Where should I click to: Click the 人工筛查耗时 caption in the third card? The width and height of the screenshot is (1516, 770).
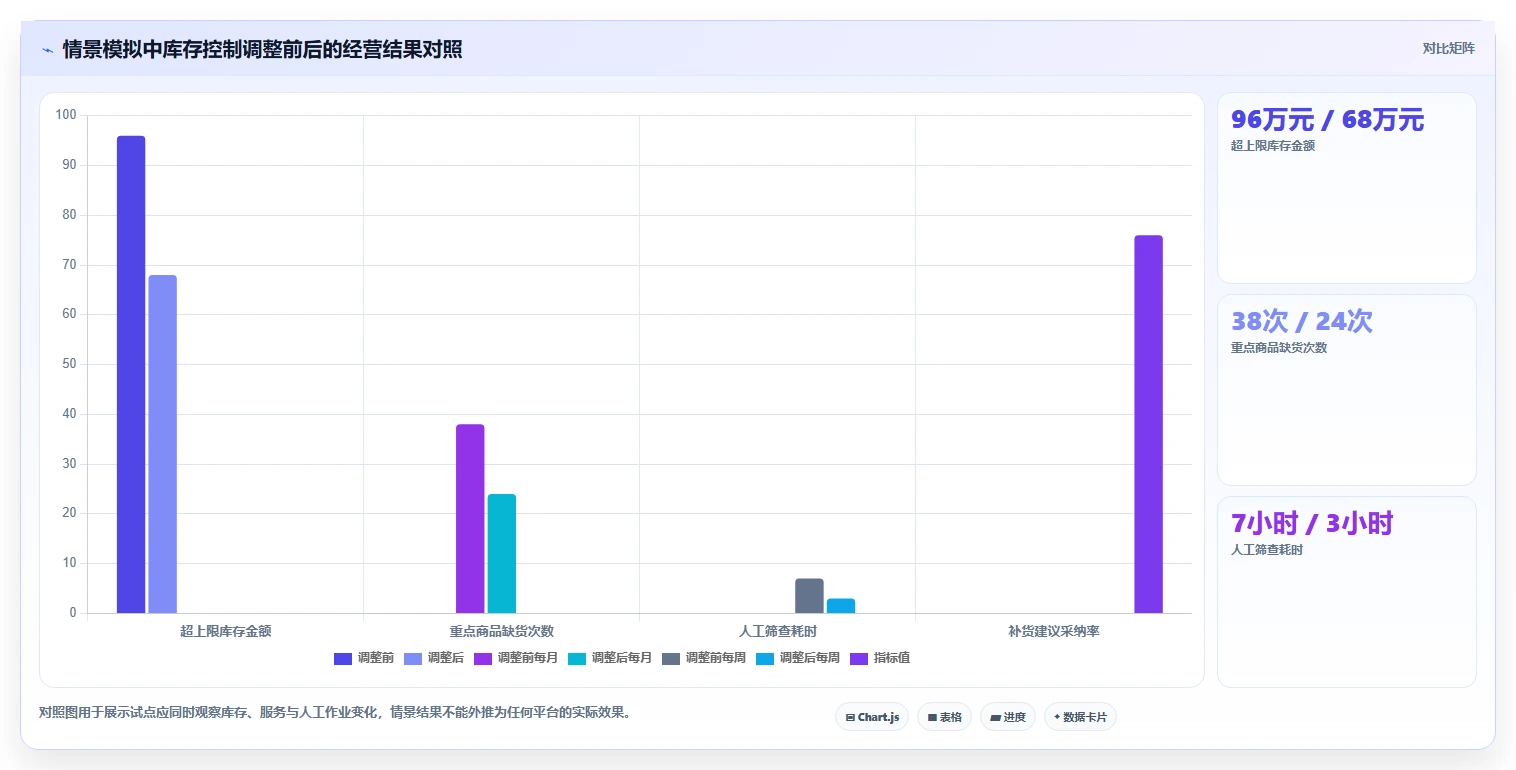tap(1267, 550)
